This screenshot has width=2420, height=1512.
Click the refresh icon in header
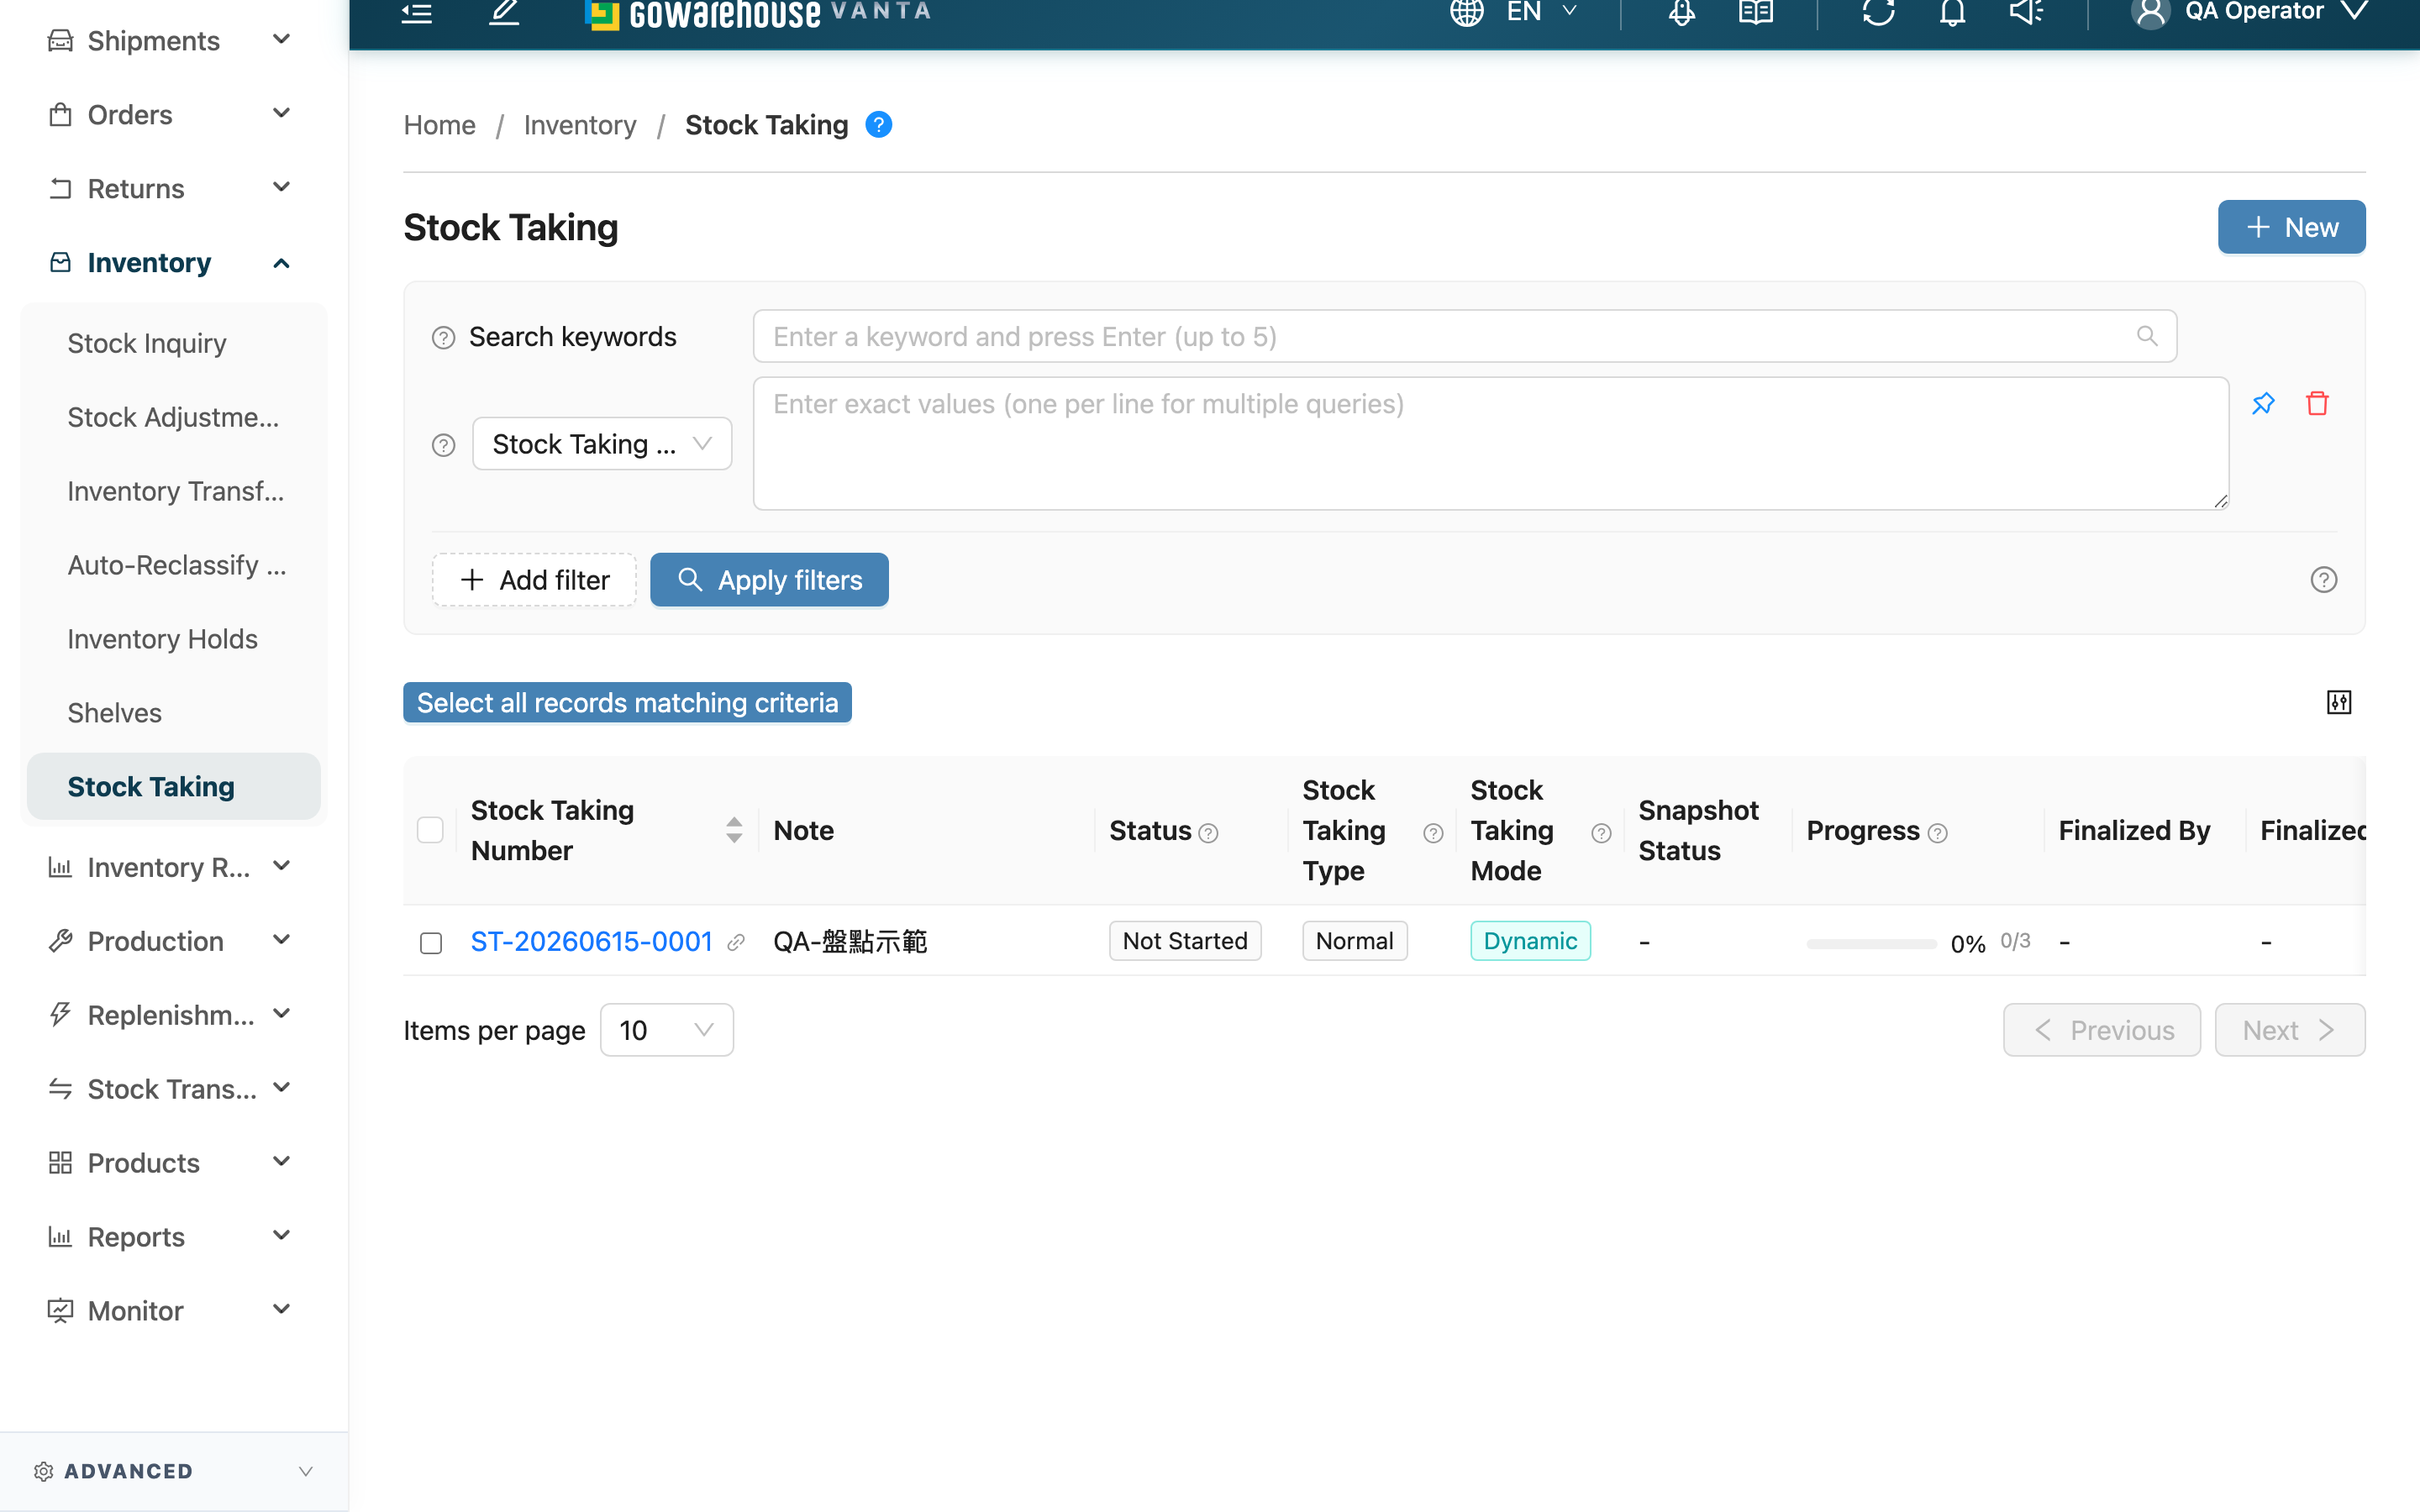point(1878,12)
